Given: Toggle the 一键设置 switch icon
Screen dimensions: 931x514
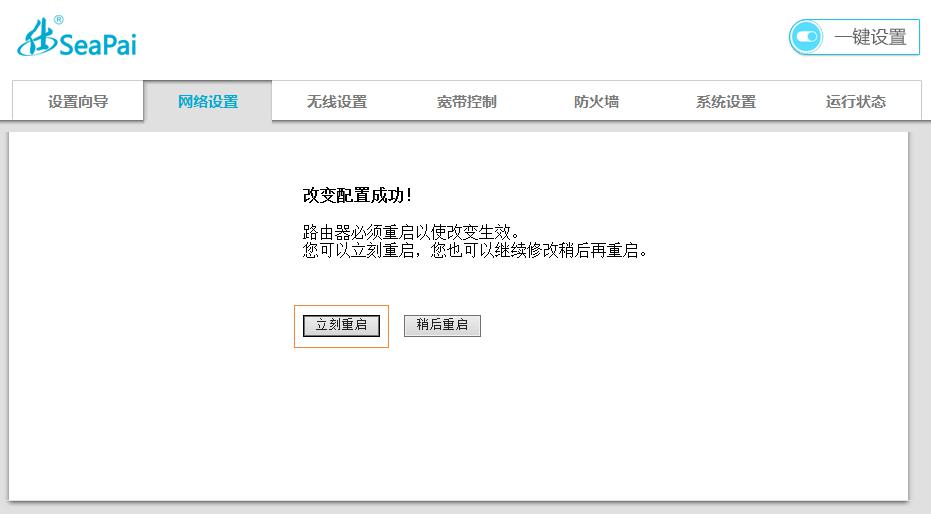Looking at the screenshot, I should coord(806,37).
